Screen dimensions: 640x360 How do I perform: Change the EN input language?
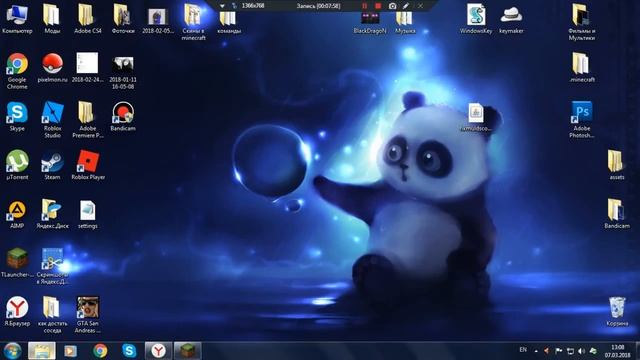coord(523,350)
